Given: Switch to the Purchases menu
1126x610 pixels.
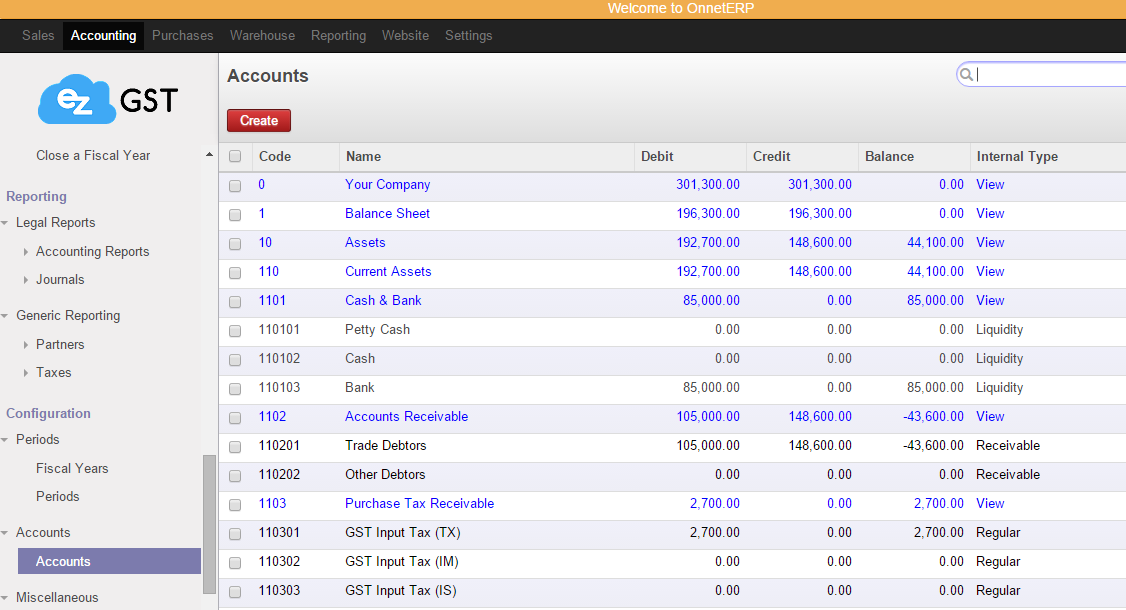Looking at the screenshot, I should pos(182,35).
